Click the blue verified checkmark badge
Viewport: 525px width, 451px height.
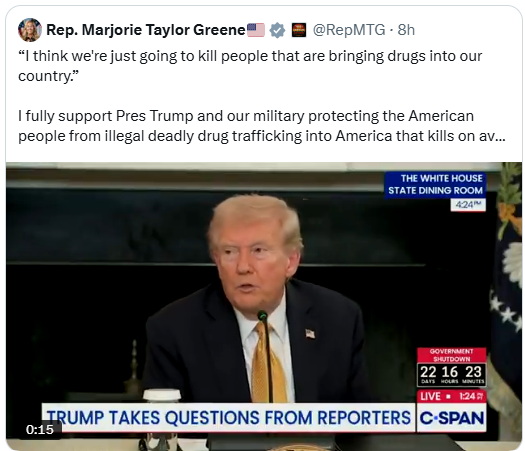tap(277, 30)
